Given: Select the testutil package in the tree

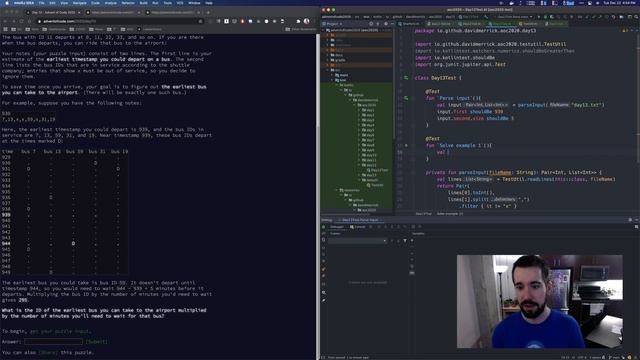Looking at the screenshot, I should click(x=370, y=180).
